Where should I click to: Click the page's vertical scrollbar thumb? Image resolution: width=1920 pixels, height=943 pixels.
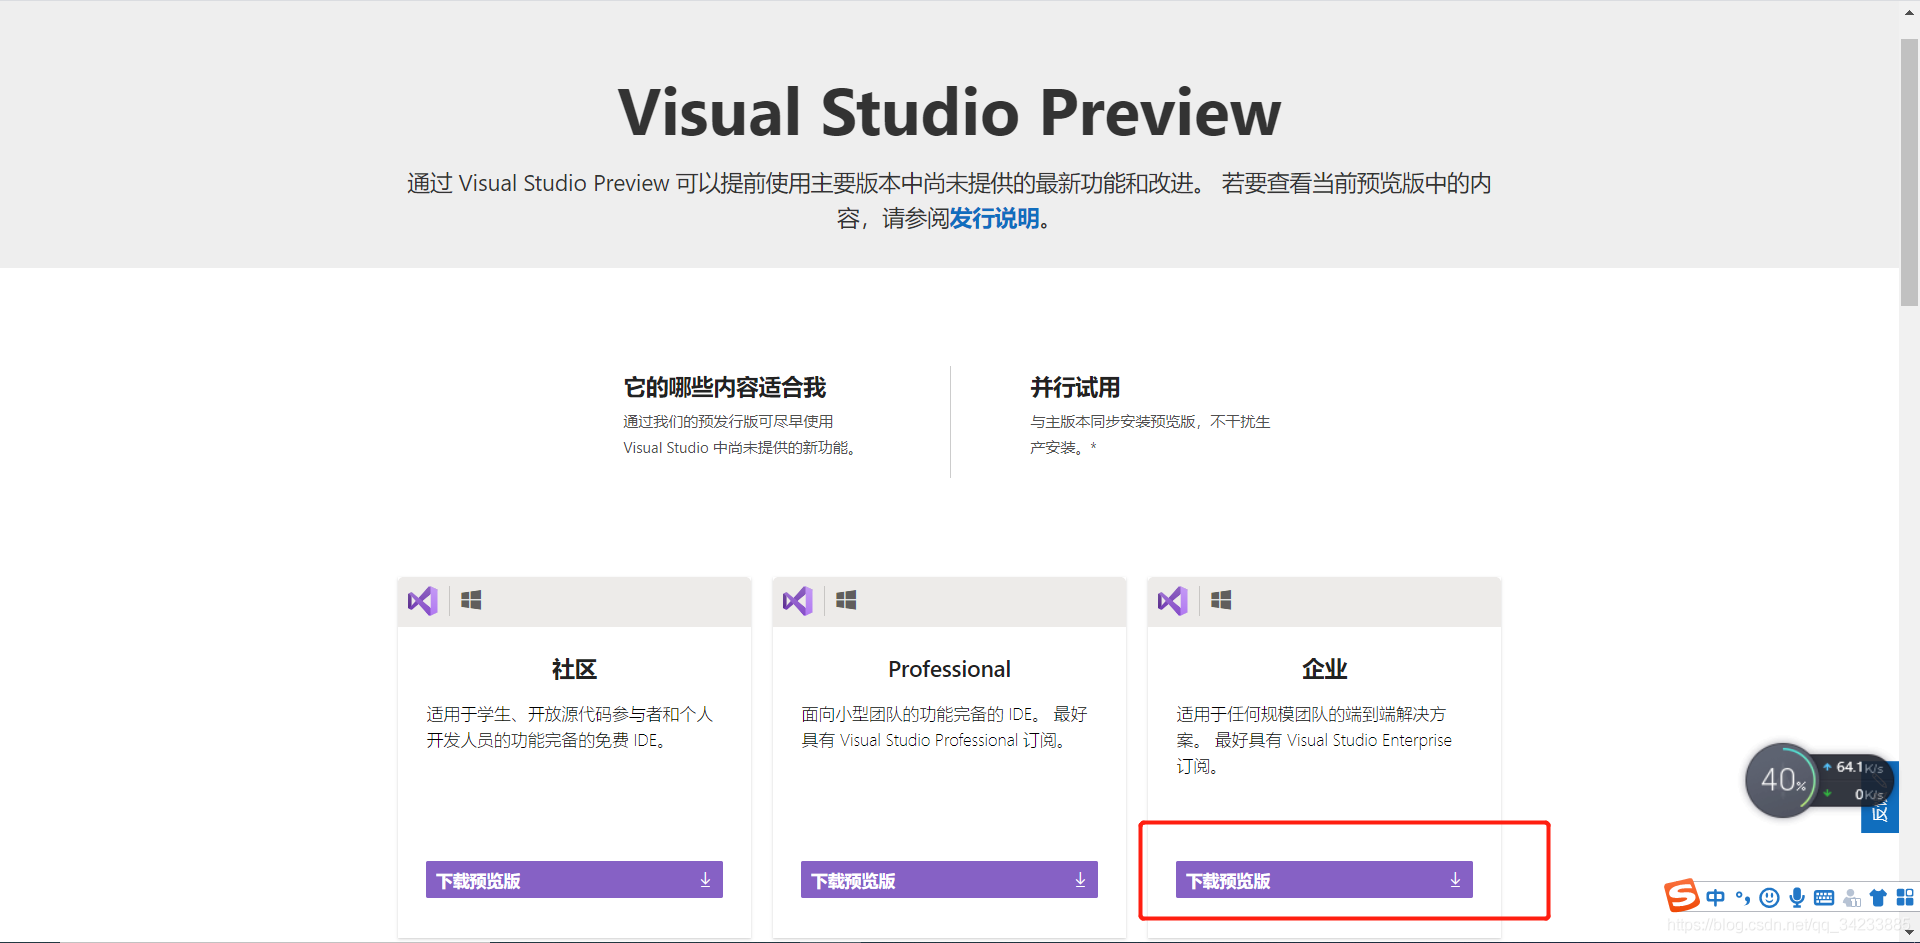(1909, 172)
